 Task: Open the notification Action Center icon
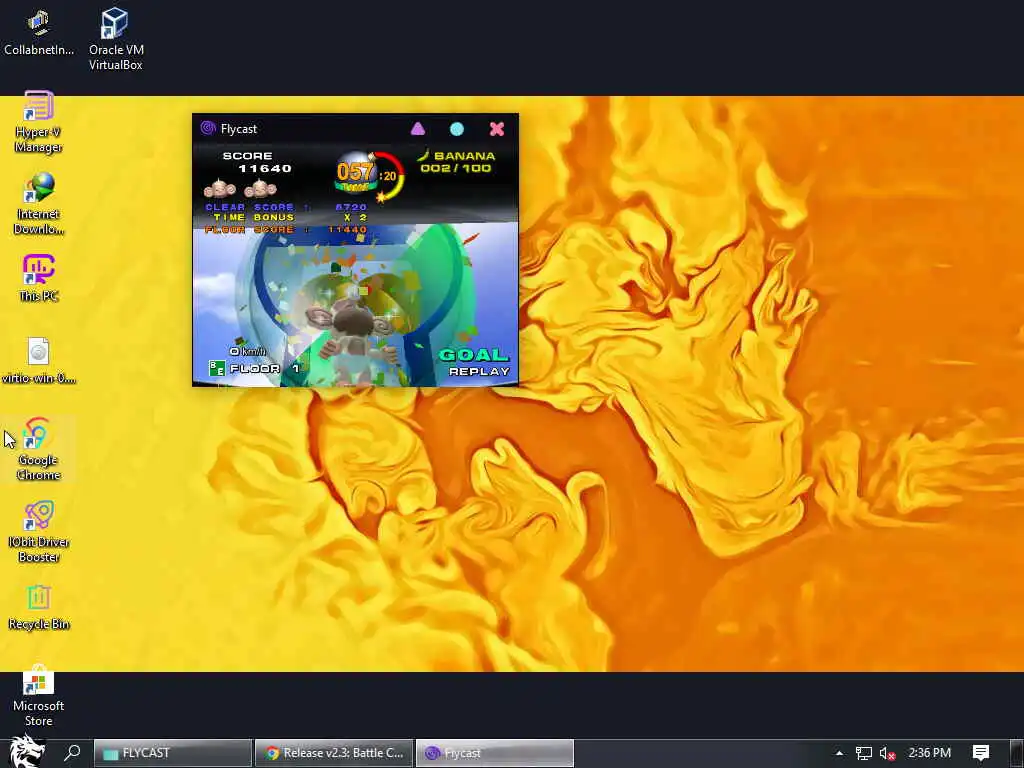click(980, 753)
